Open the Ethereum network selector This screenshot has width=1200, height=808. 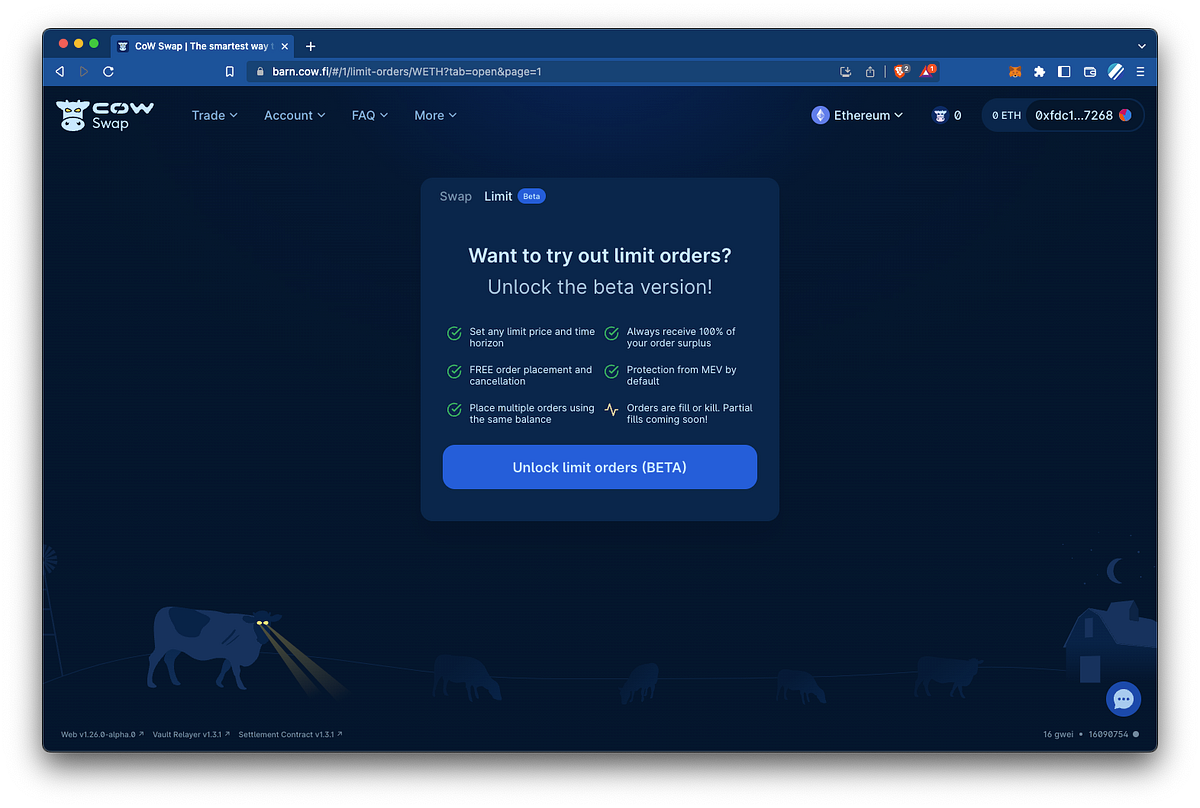[857, 115]
